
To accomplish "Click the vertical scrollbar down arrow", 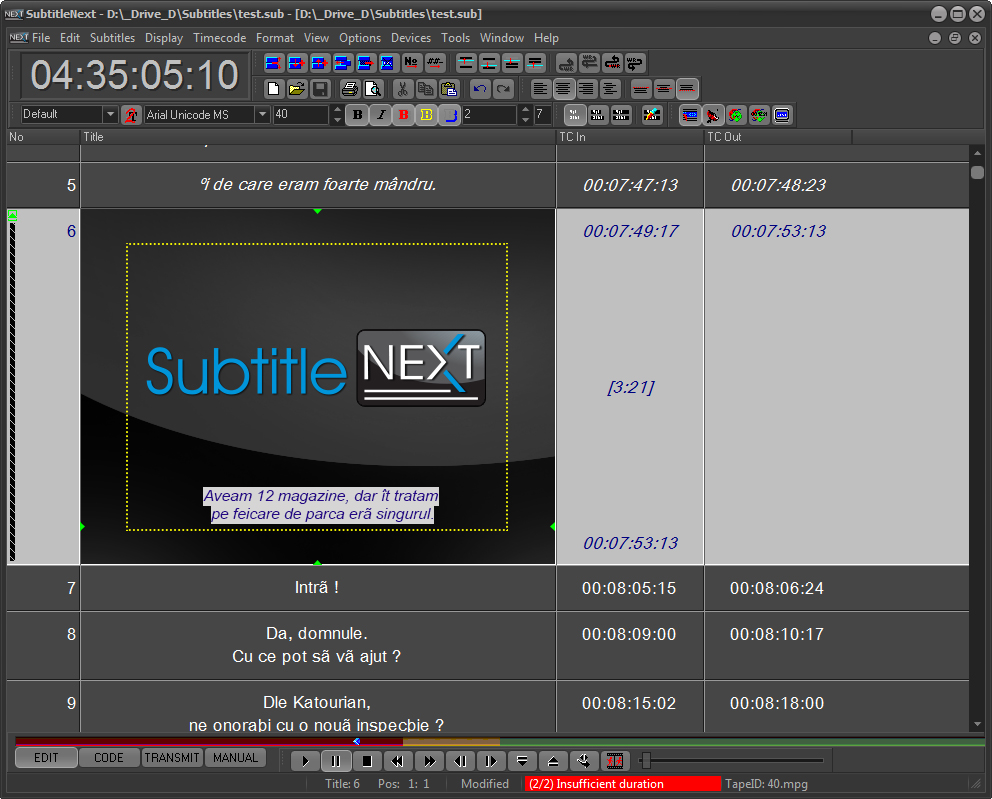I will pos(977,724).
